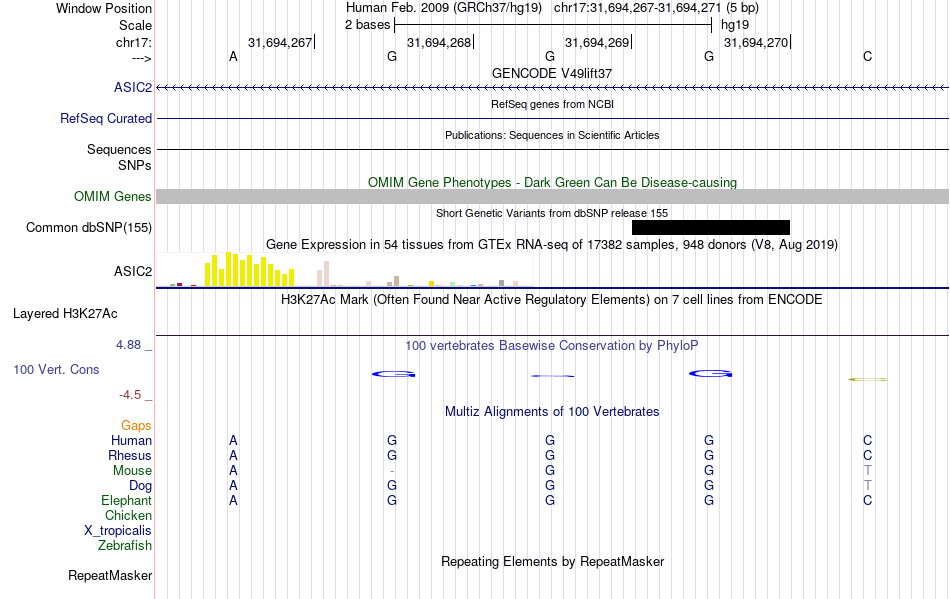Click the Window Position label
Image resolution: width=950 pixels, height=599 pixels.
[104, 8]
